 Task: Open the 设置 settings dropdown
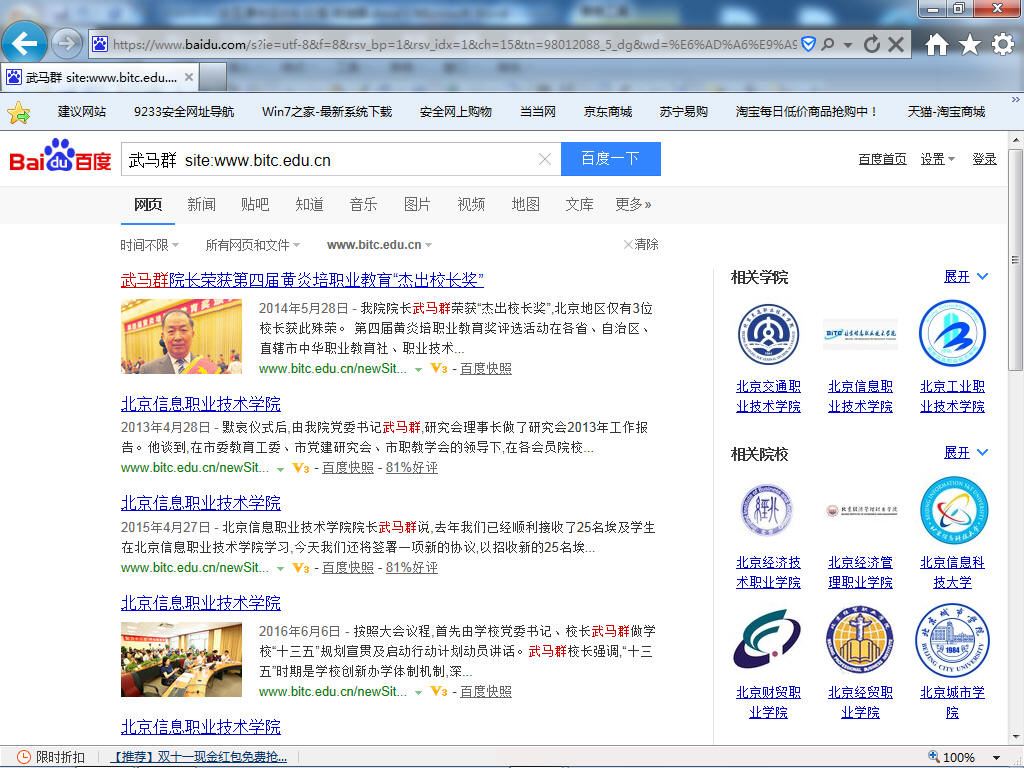(937, 159)
